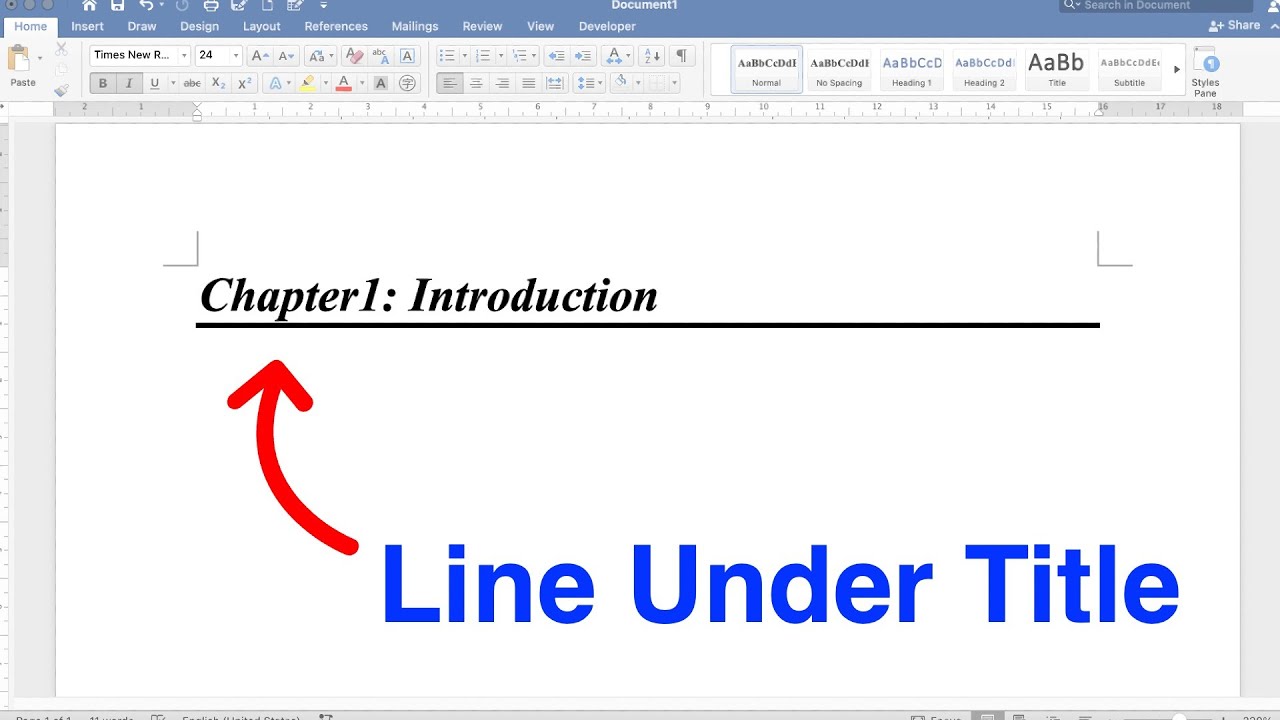The image size is (1280, 720).
Task: Apply the No Spacing style
Action: pyautogui.click(x=839, y=70)
